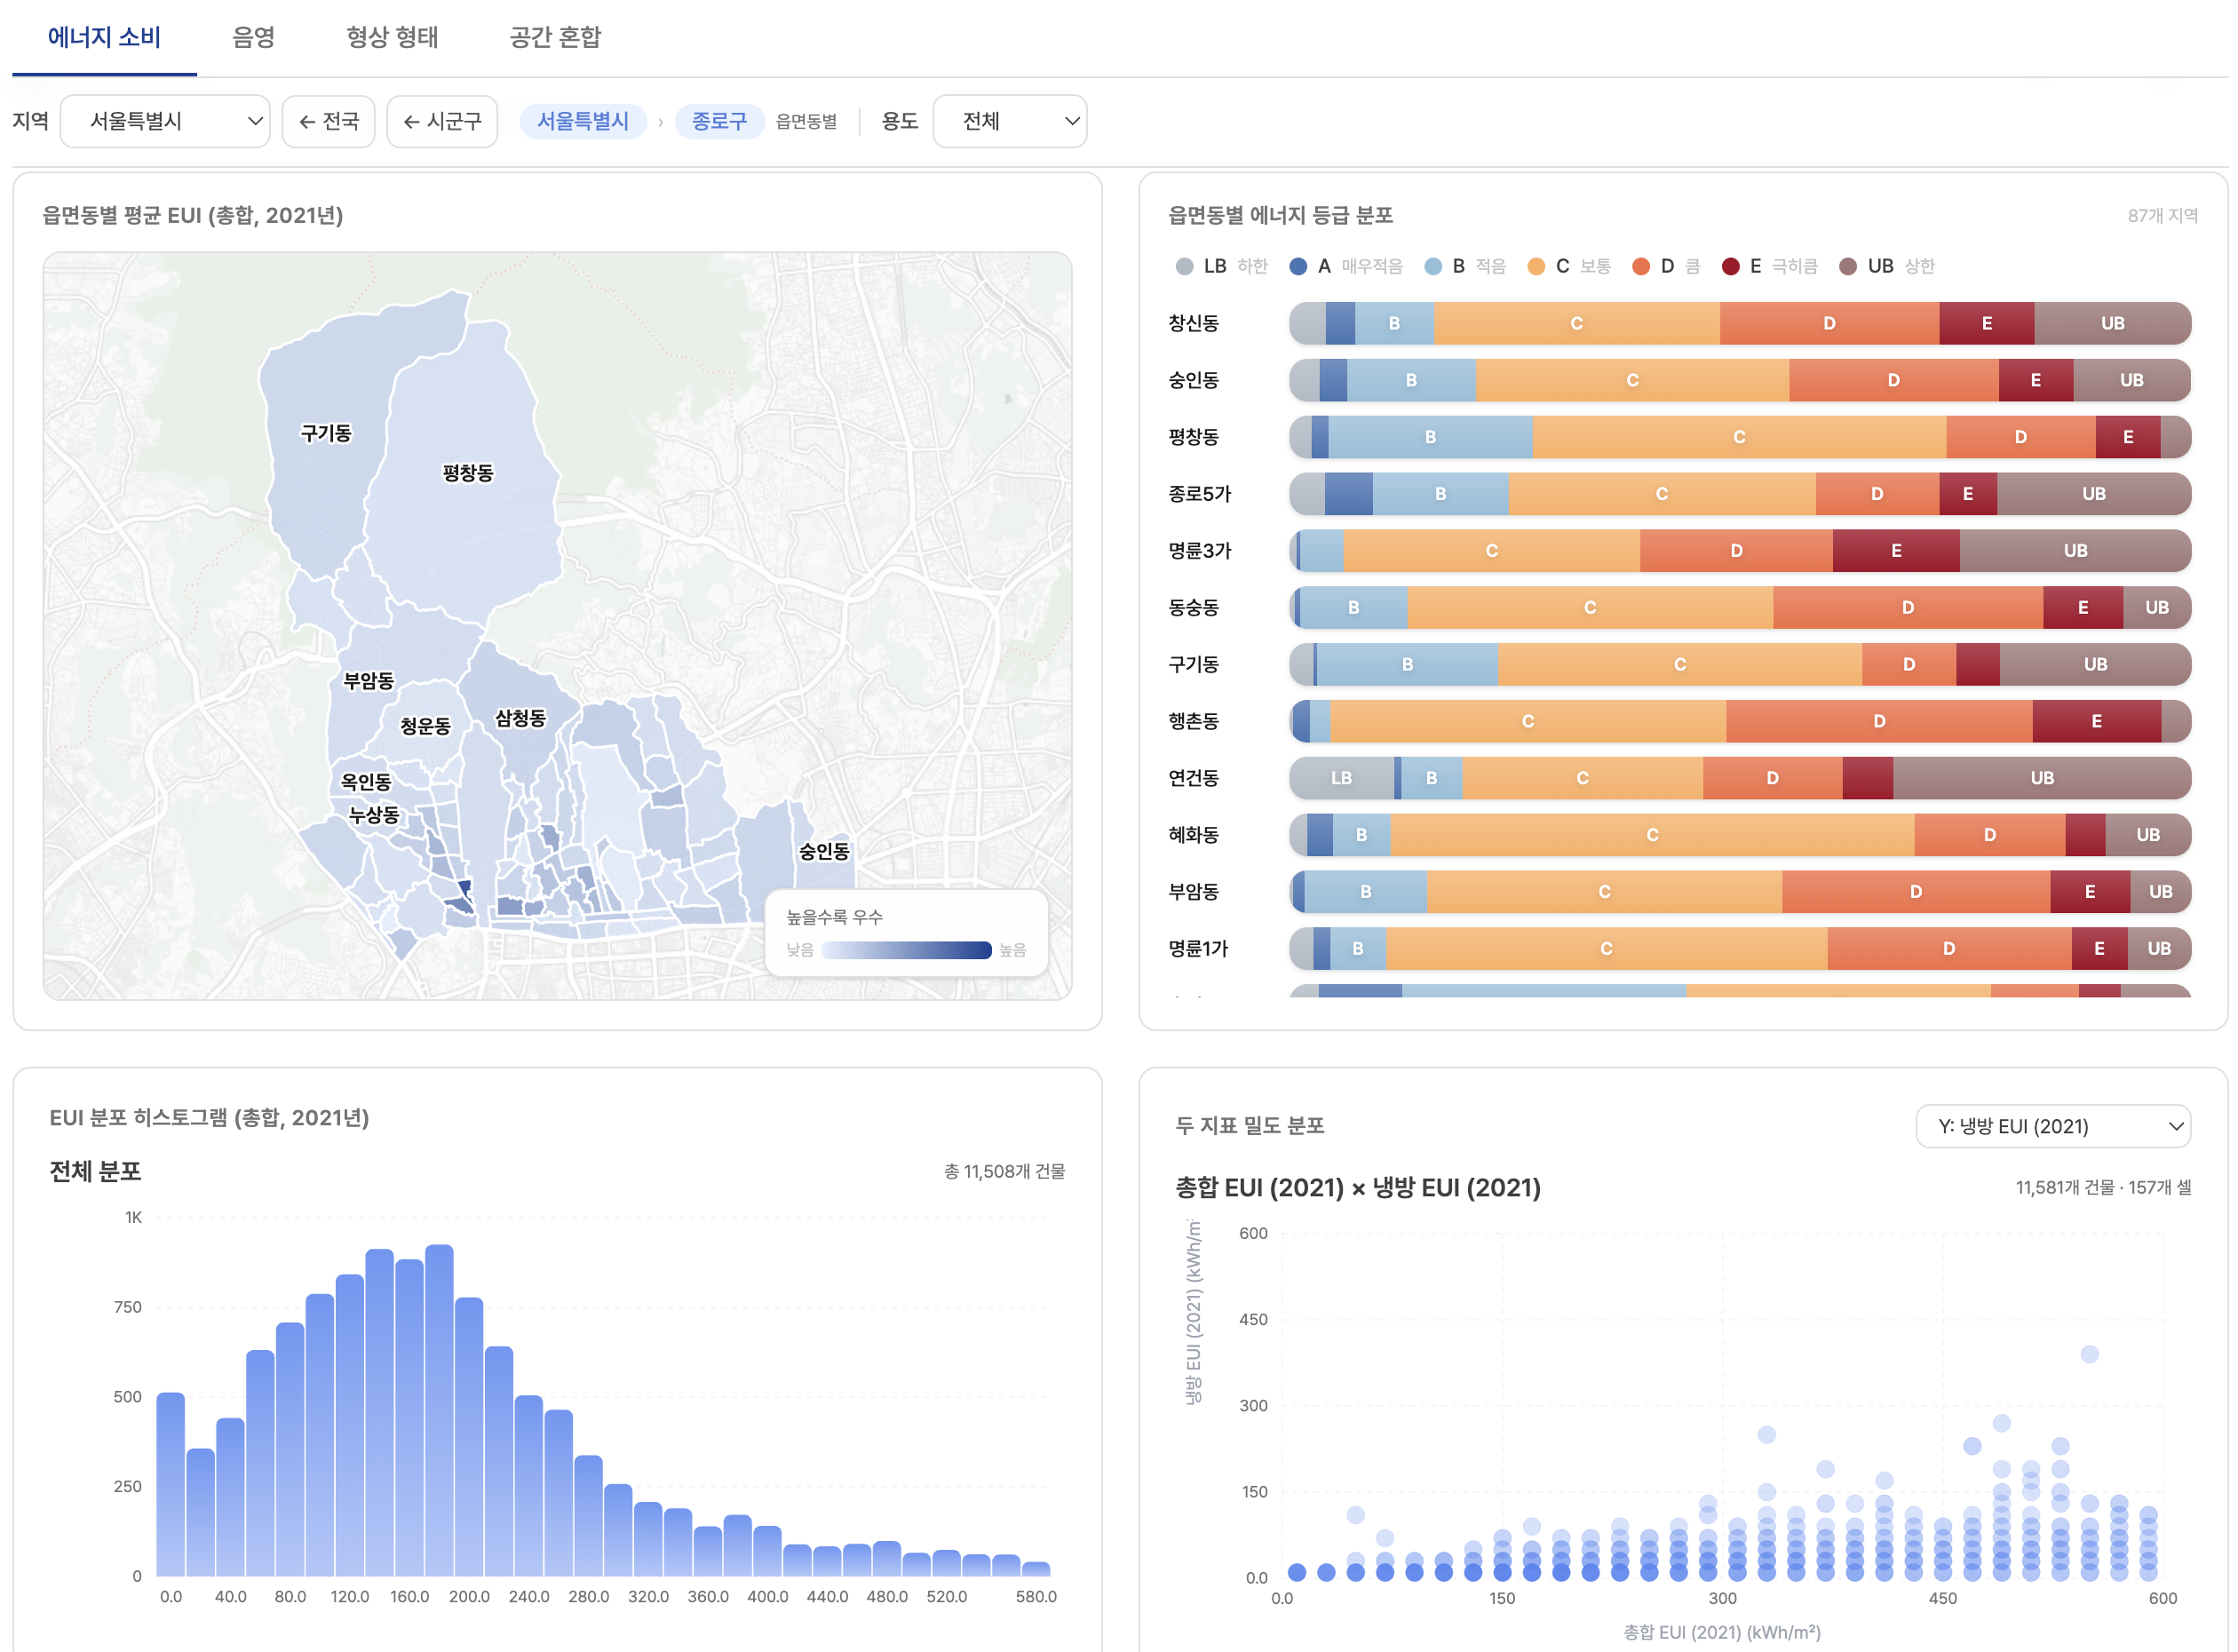Select the 삼청동 map label
2238x1652 pixels.
click(521, 719)
